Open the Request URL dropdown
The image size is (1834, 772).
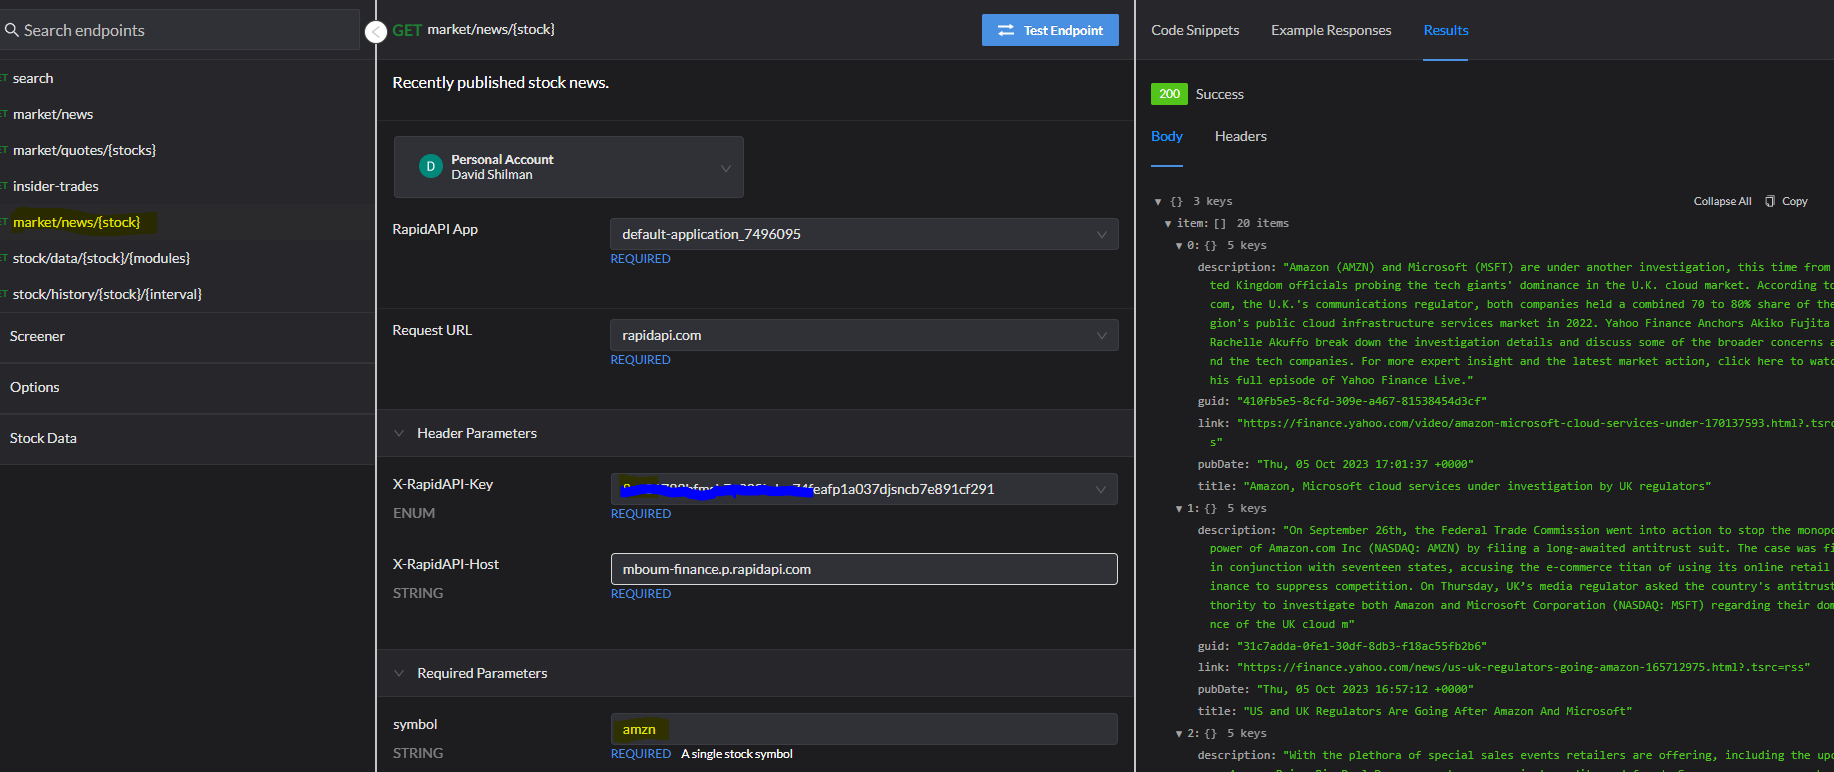[864, 335]
